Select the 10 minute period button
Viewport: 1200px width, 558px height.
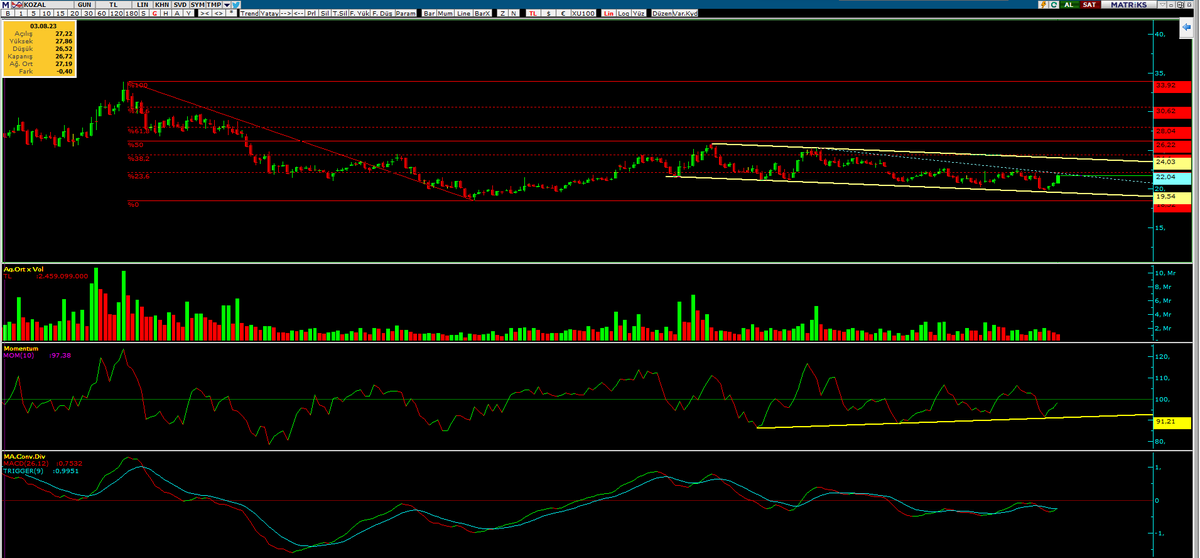click(x=46, y=13)
